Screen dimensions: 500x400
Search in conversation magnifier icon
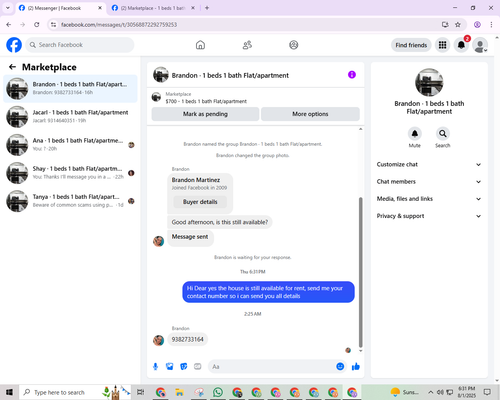tap(443, 134)
